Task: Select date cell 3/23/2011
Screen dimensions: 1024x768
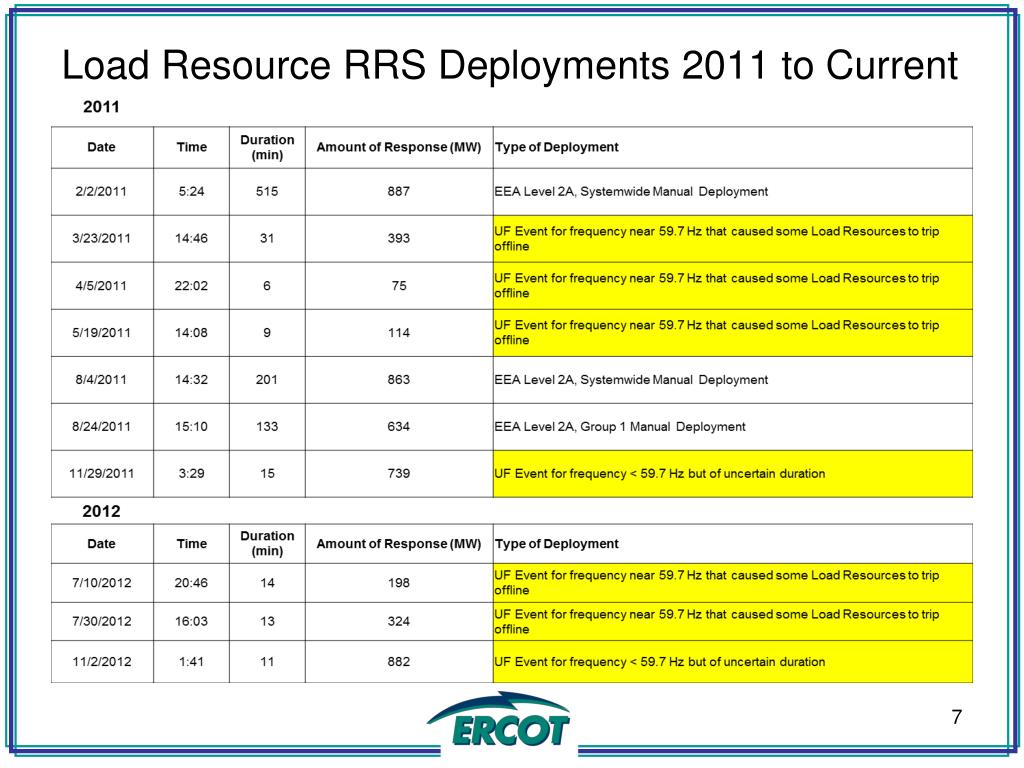Action: pos(101,238)
